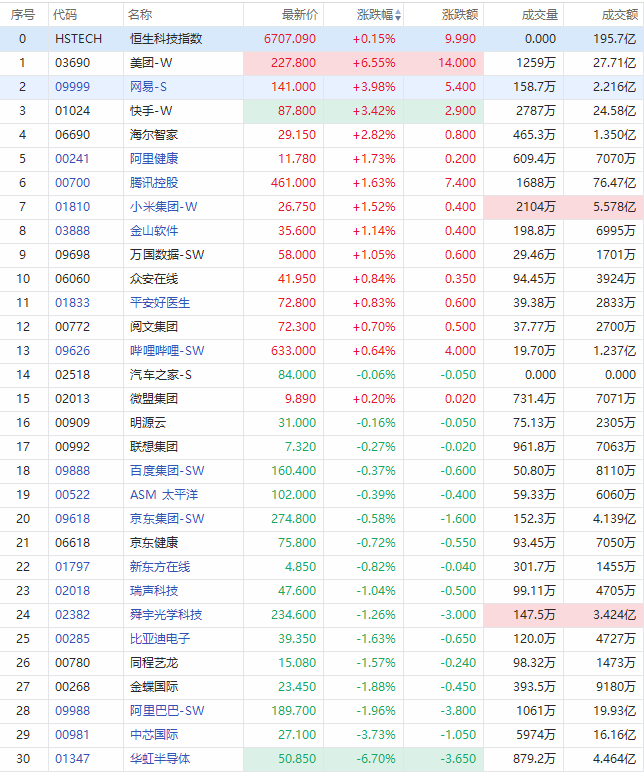Click change +6.55% cell
This screenshot has height=772, width=644.
[374, 63]
